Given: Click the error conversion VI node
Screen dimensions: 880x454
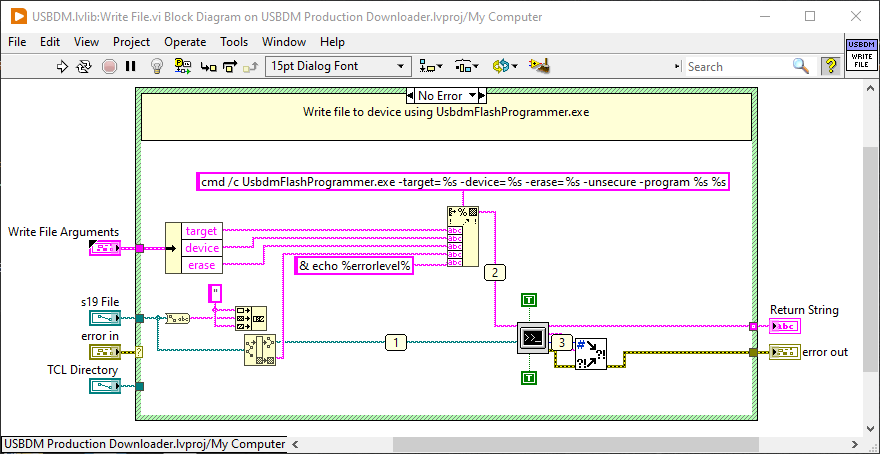Looking at the screenshot, I should (x=590, y=354).
